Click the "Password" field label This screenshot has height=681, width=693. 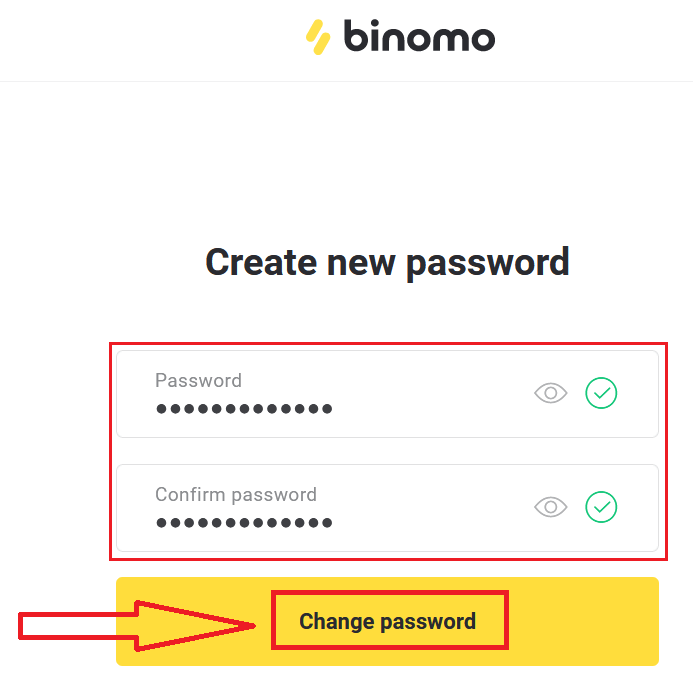[198, 380]
